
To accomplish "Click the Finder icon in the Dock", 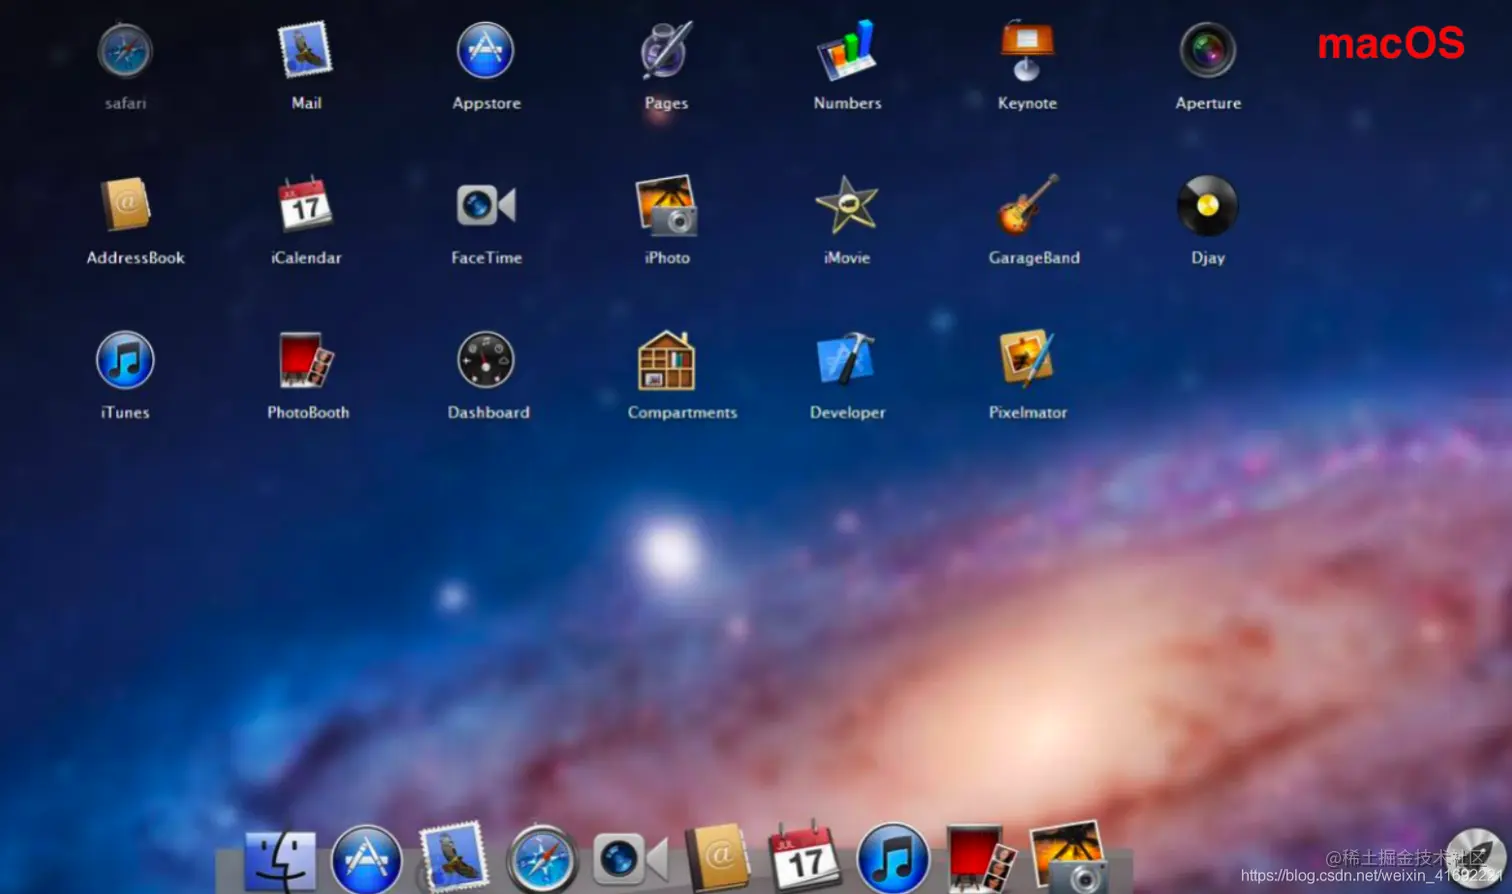I will pyautogui.click(x=280, y=860).
